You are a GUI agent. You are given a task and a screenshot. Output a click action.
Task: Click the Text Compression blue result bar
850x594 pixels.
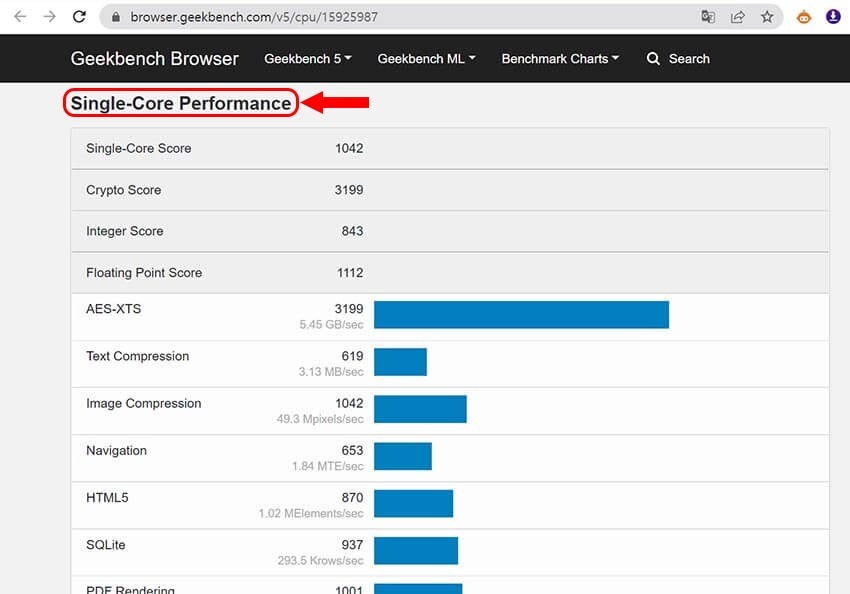coord(400,361)
